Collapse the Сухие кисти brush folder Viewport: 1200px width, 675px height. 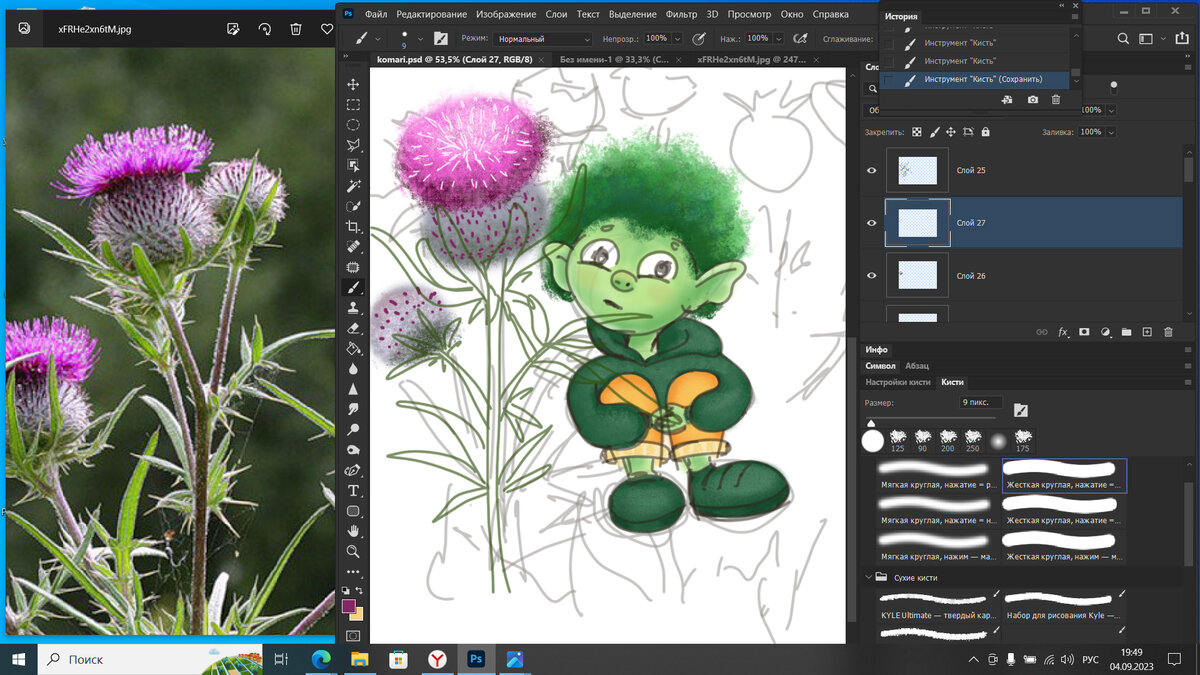(x=868, y=577)
